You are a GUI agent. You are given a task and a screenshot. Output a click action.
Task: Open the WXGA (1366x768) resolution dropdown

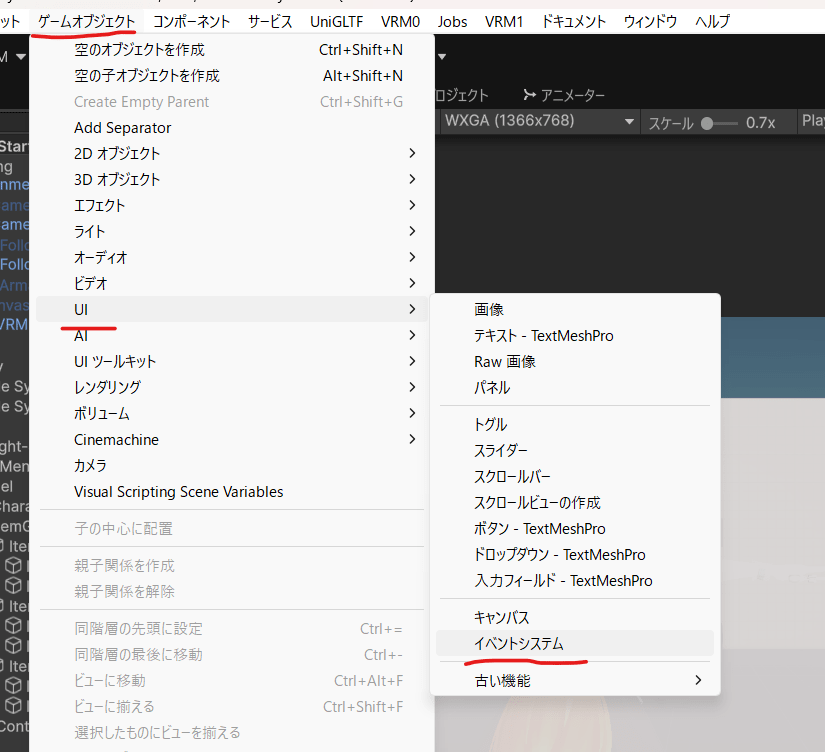pyautogui.click(x=538, y=120)
